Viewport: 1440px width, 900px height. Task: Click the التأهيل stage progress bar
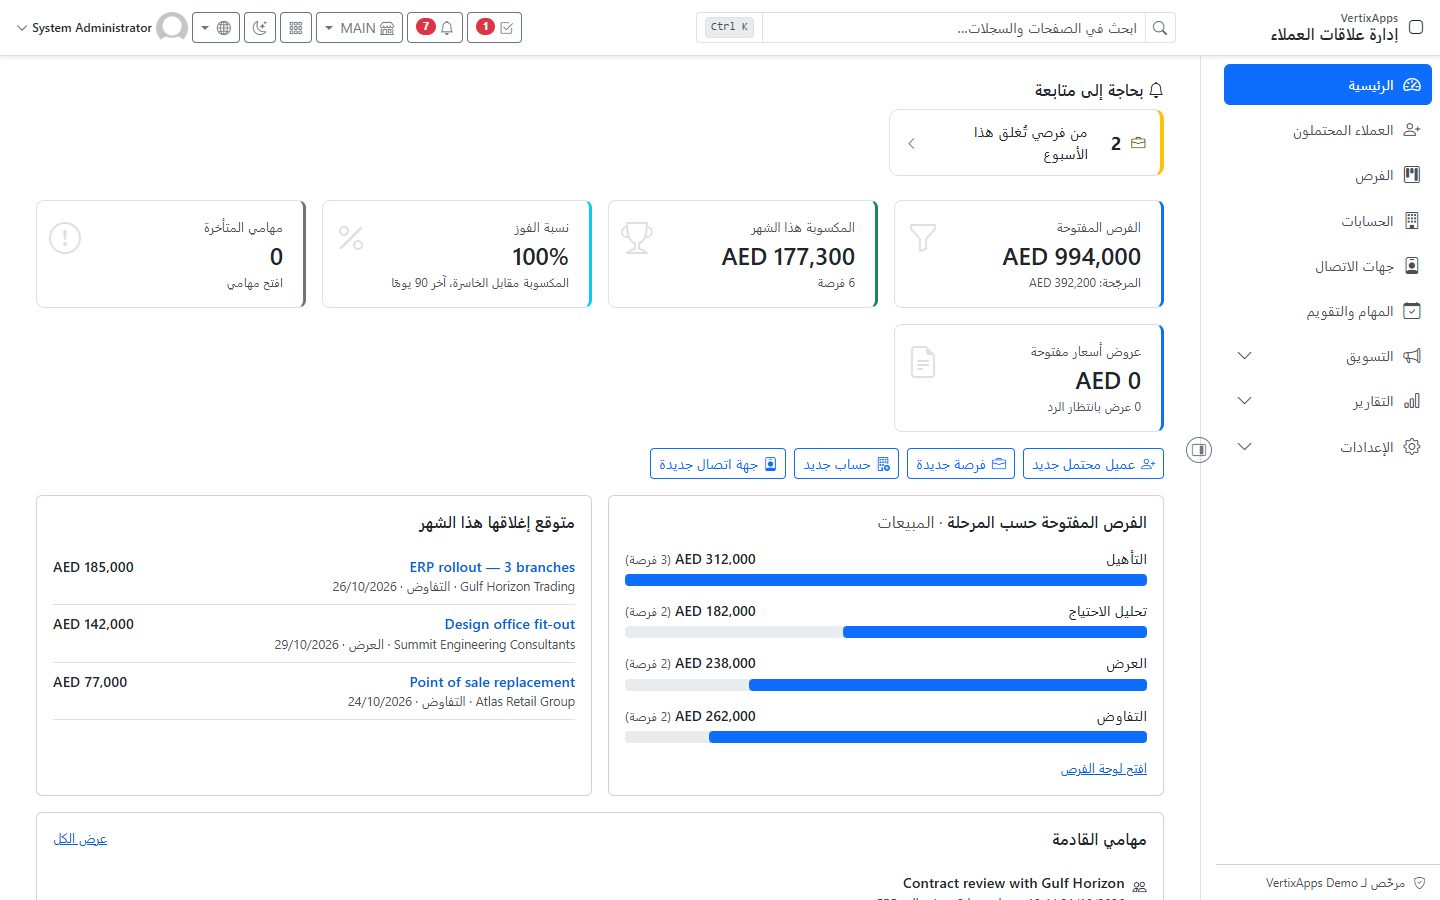(x=886, y=580)
